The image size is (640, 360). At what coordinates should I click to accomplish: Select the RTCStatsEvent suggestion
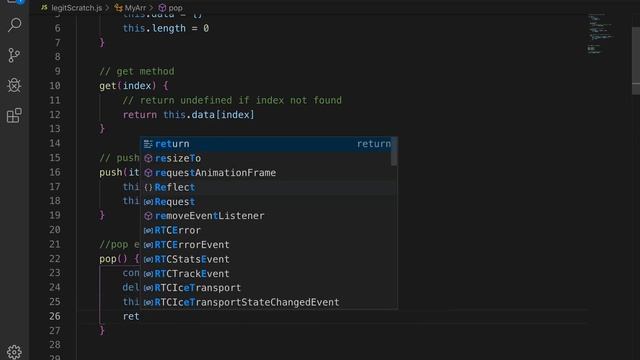coord(269,259)
